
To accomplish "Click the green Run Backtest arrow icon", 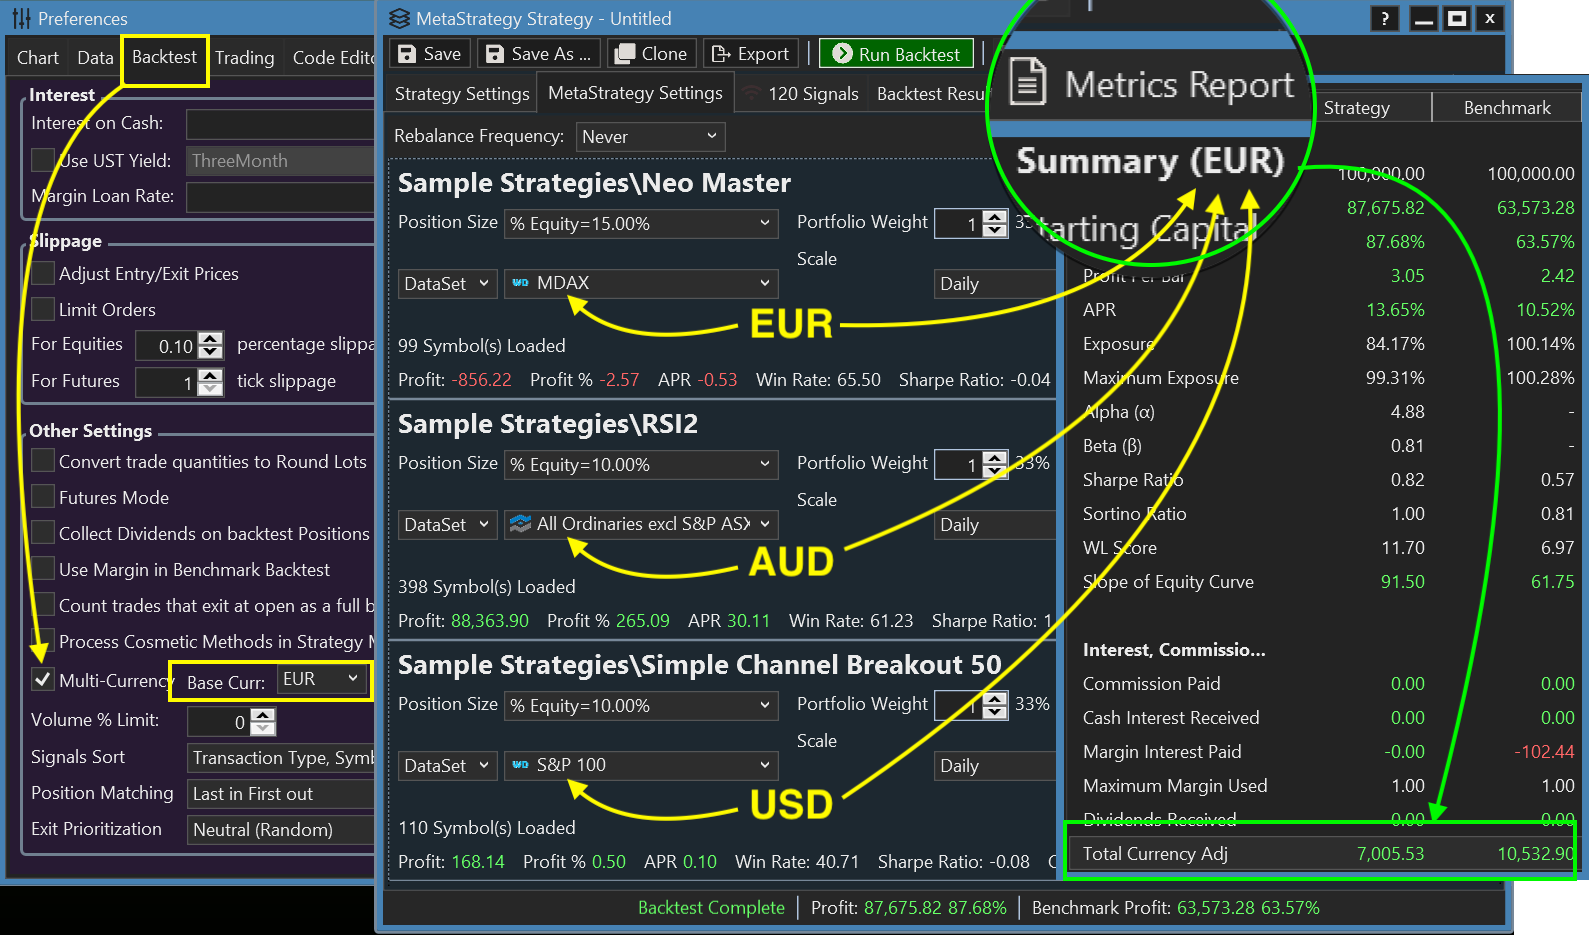I will pyautogui.click(x=842, y=54).
